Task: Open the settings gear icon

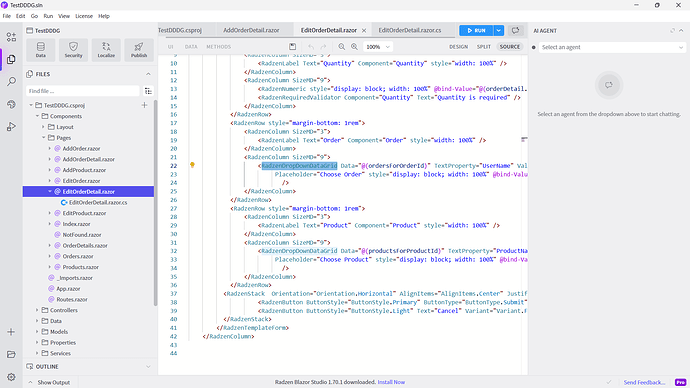Action: point(11,377)
